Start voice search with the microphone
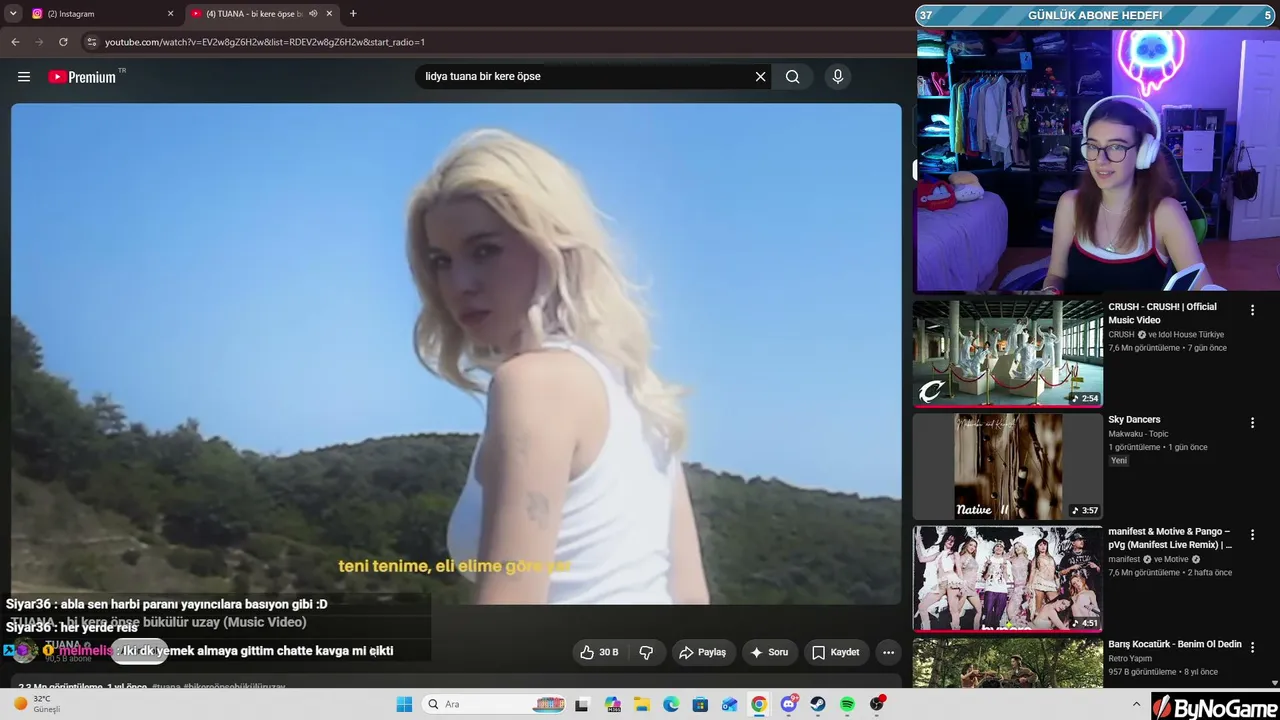Viewport: 1280px width, 720px height. pyautogui.click(x=838, y=77)
